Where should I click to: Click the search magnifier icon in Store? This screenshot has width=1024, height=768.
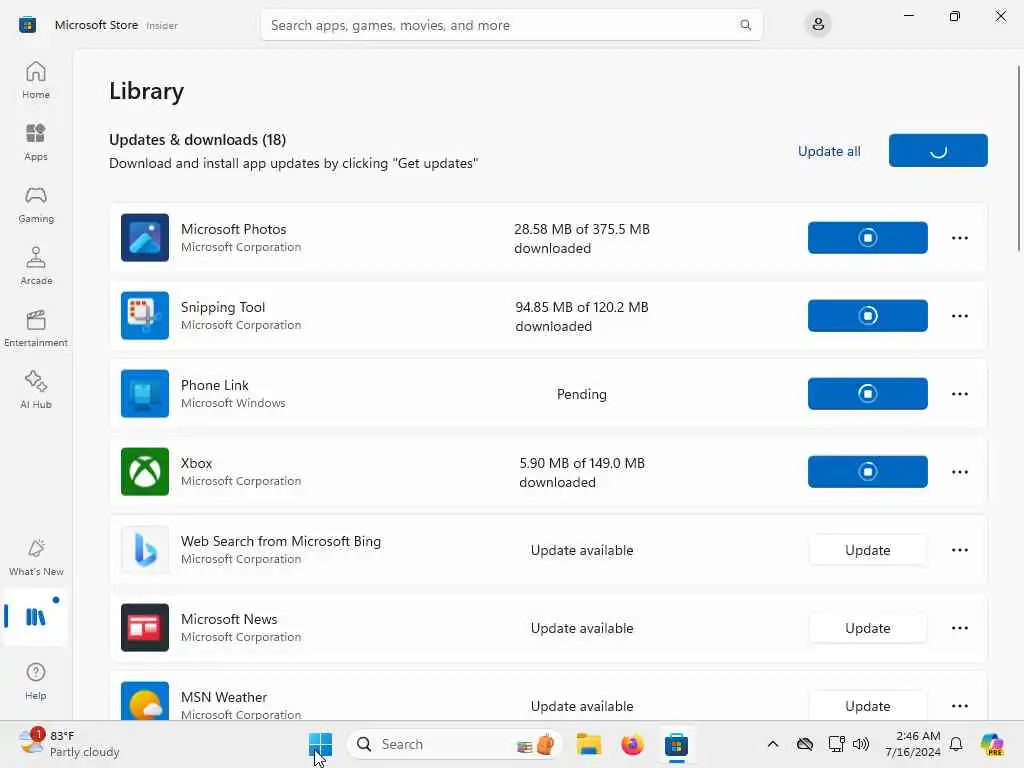[x=745, y=25]
